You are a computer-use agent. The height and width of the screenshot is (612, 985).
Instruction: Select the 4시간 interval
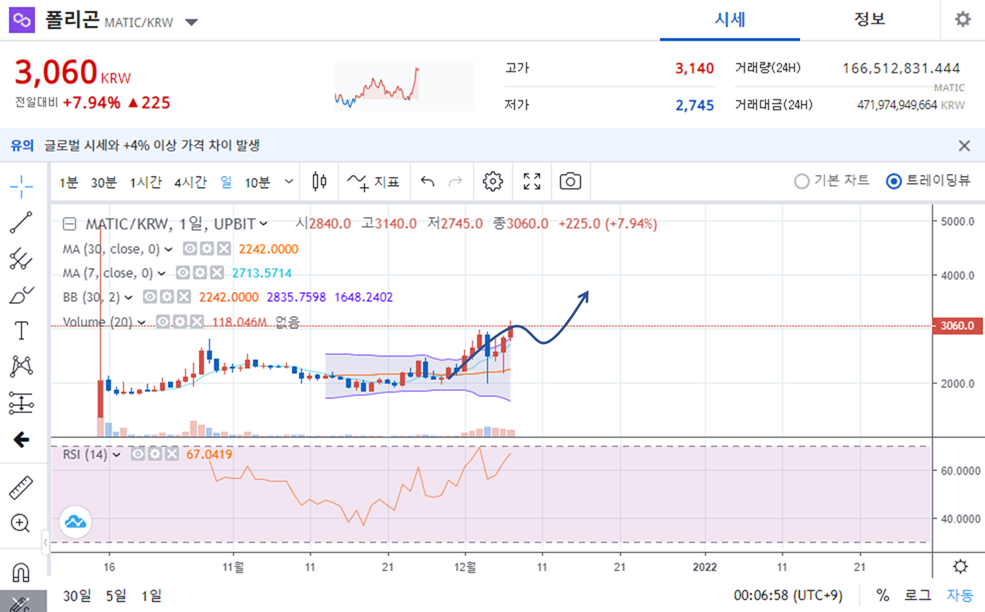(x=190, y=182)
